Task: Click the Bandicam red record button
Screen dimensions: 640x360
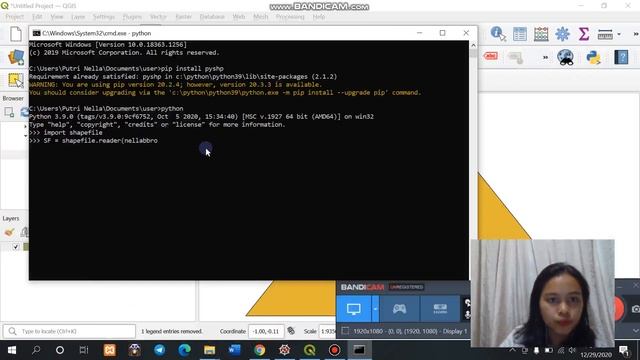Action: coord(619,309)
